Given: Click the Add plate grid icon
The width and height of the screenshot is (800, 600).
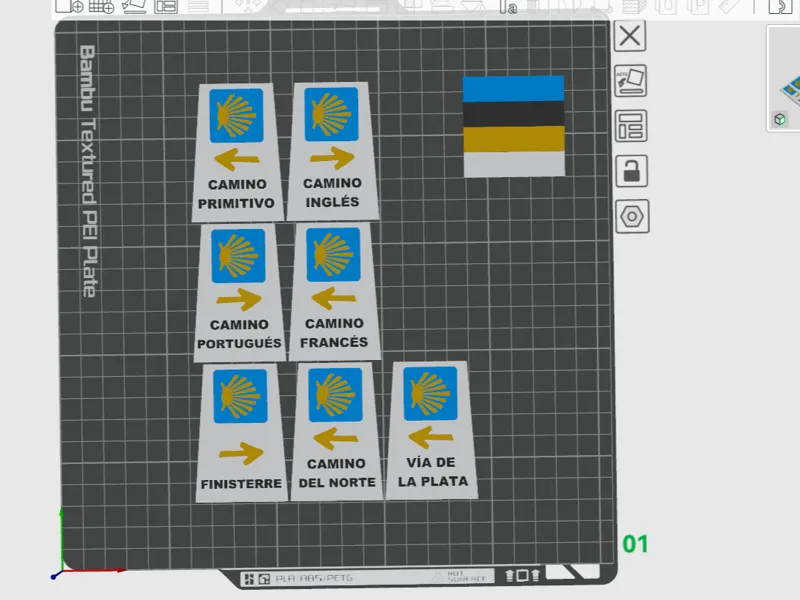Looking at the screenshot, I should 102,6.
